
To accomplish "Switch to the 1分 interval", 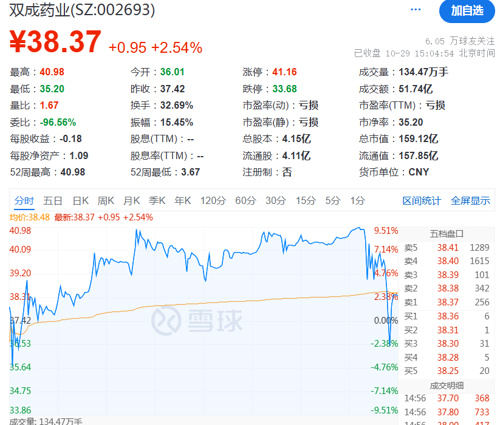I will [357, 201].
